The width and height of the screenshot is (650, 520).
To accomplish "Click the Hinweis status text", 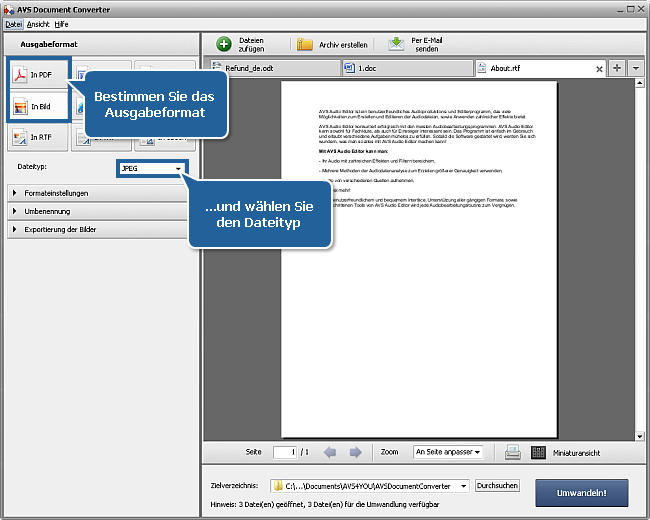I will [x=325, y=505].
